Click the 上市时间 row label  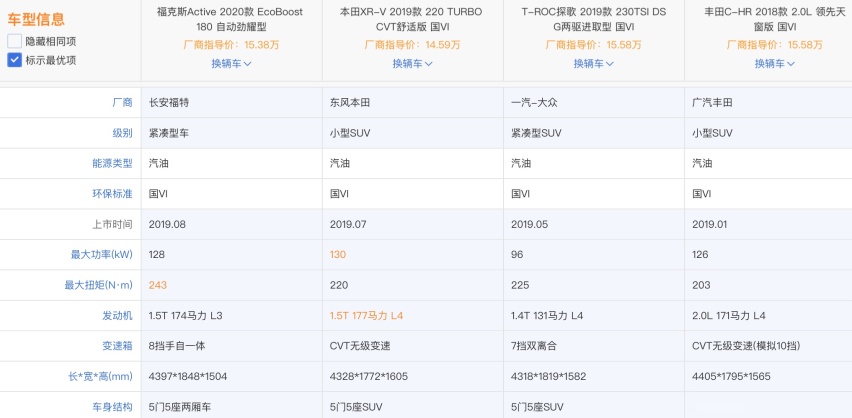(112, 224)
